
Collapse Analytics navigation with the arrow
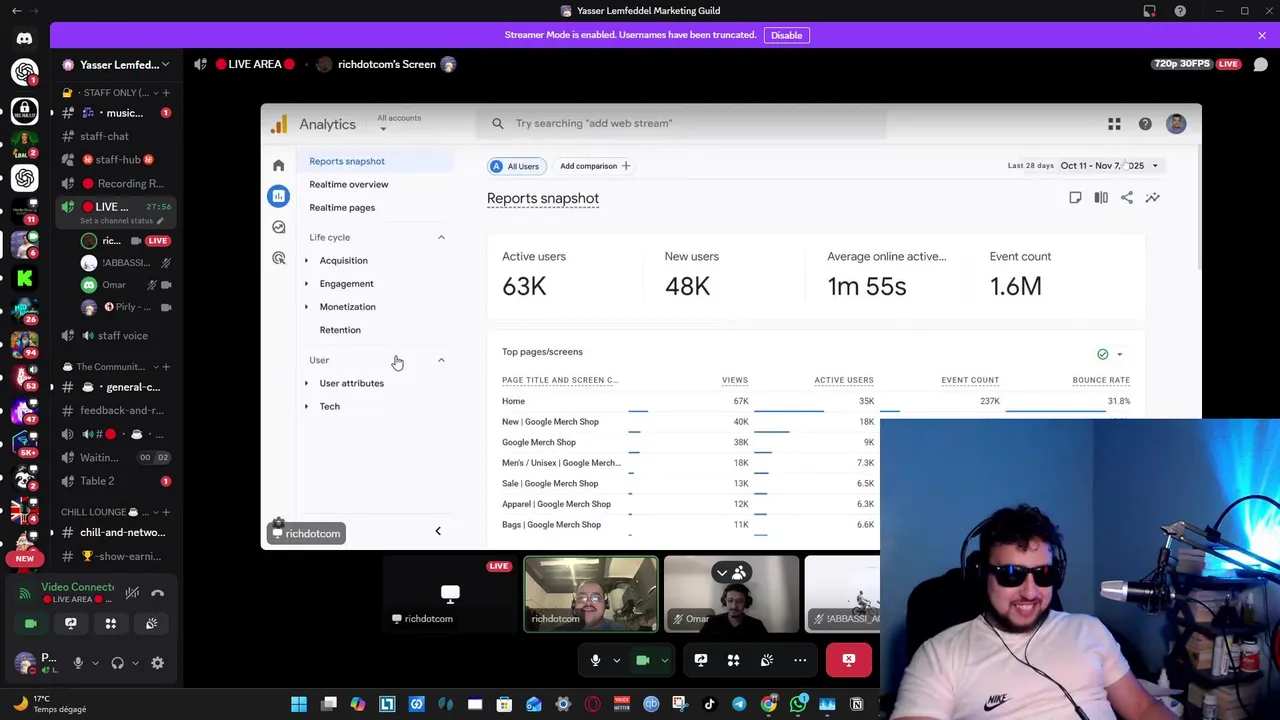click(437, 531)
